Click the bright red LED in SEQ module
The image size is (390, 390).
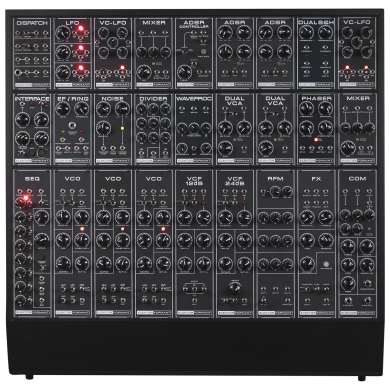pos(26,199)
